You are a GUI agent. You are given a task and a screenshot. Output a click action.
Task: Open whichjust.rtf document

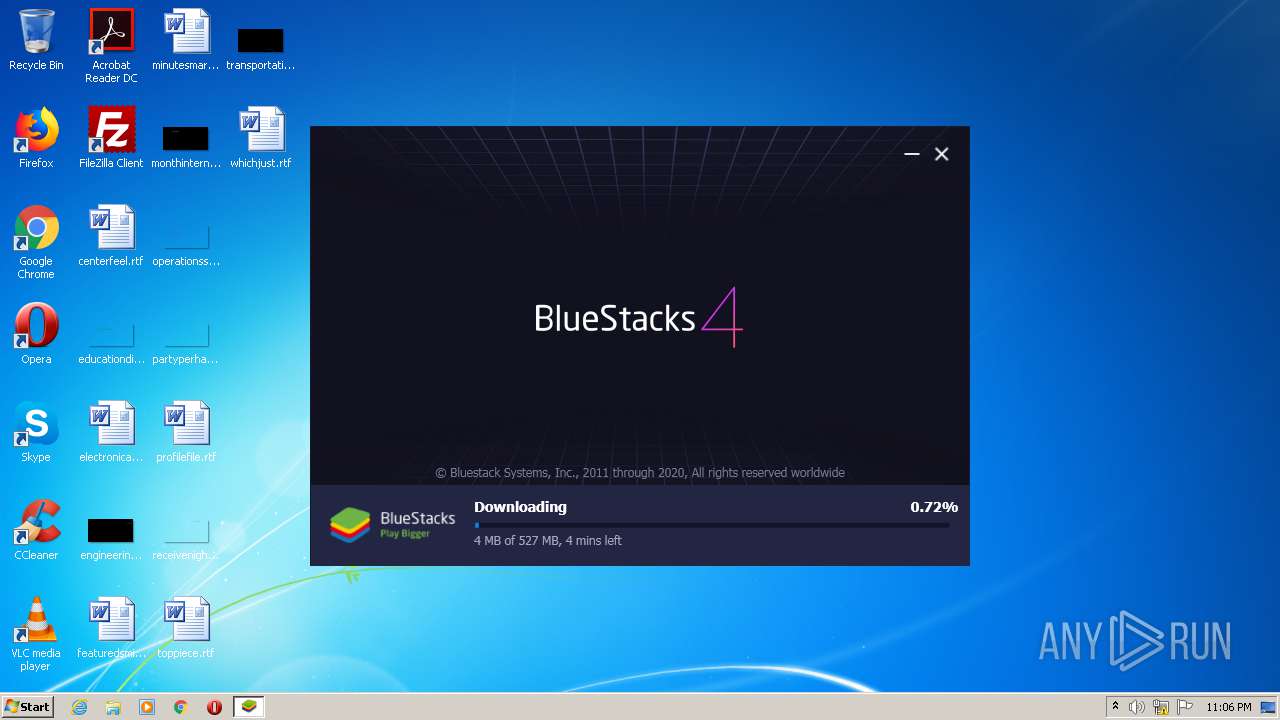(260, 138)
